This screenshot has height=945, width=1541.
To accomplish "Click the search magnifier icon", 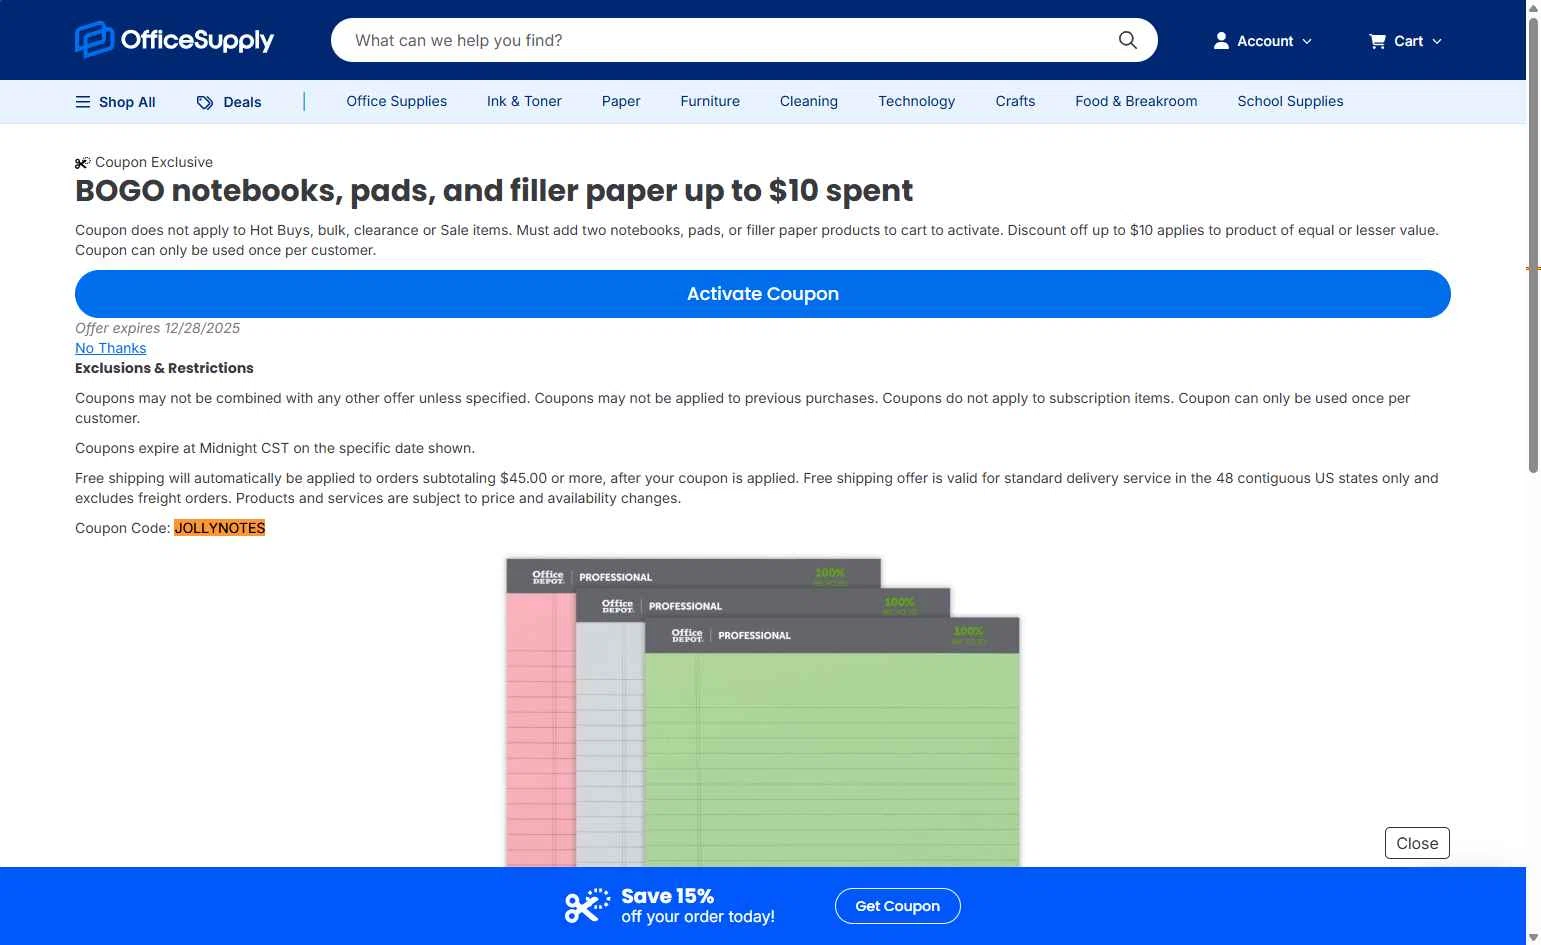I will pyautogui.click(x=1127, y=40).
